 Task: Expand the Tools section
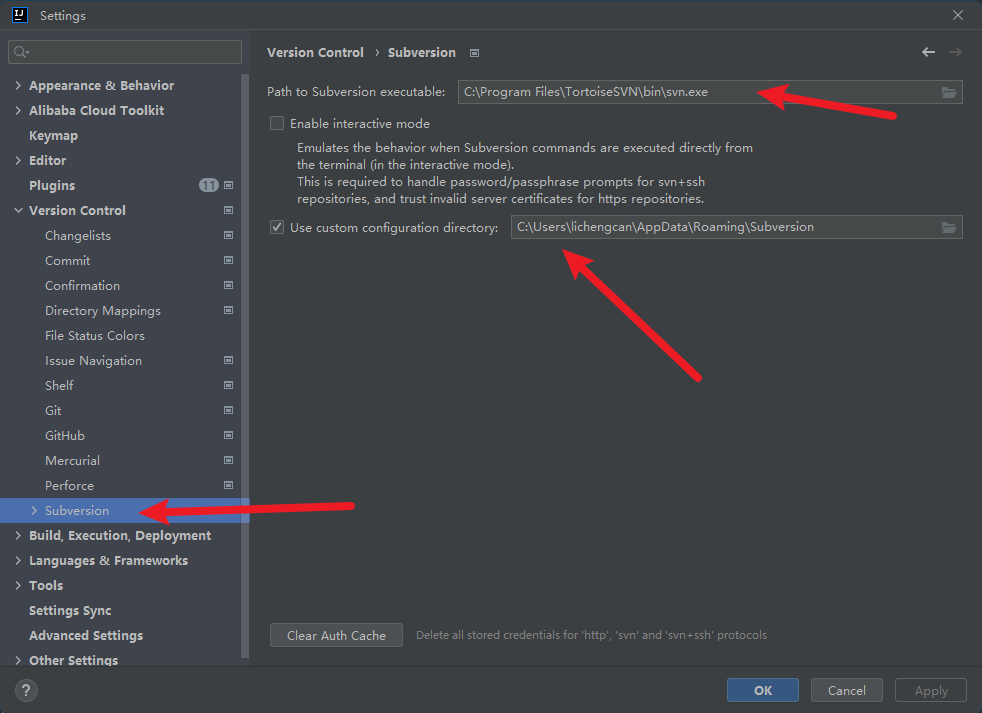[x=18, y=585]
